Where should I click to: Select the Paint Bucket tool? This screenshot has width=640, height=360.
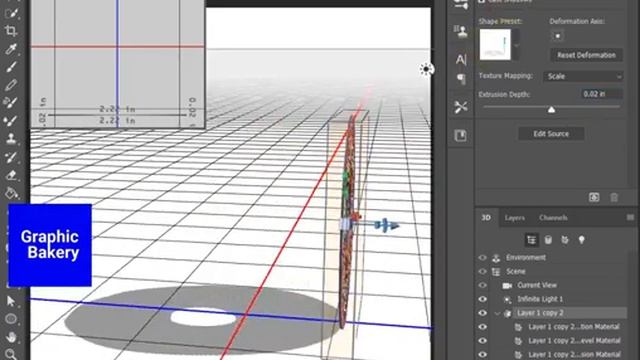tap(11, 193)
